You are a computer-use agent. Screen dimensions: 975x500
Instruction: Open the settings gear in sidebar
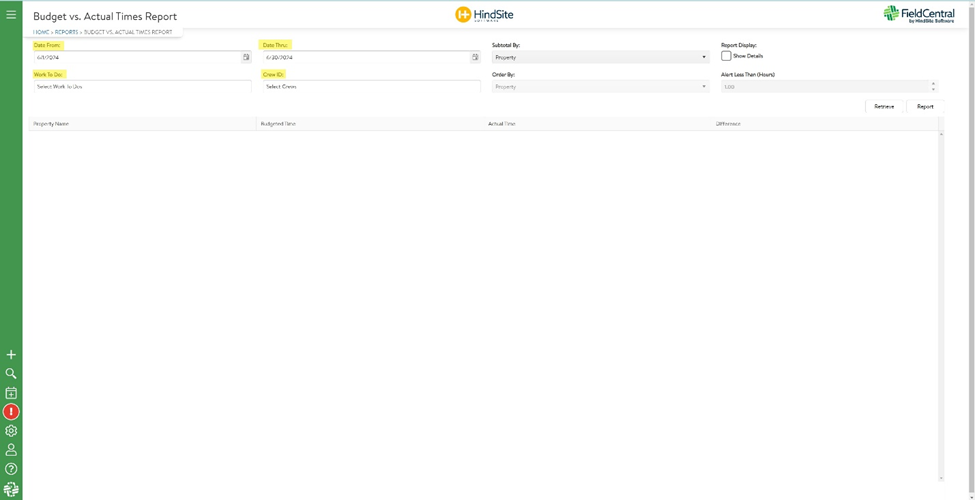click(11, 431)
